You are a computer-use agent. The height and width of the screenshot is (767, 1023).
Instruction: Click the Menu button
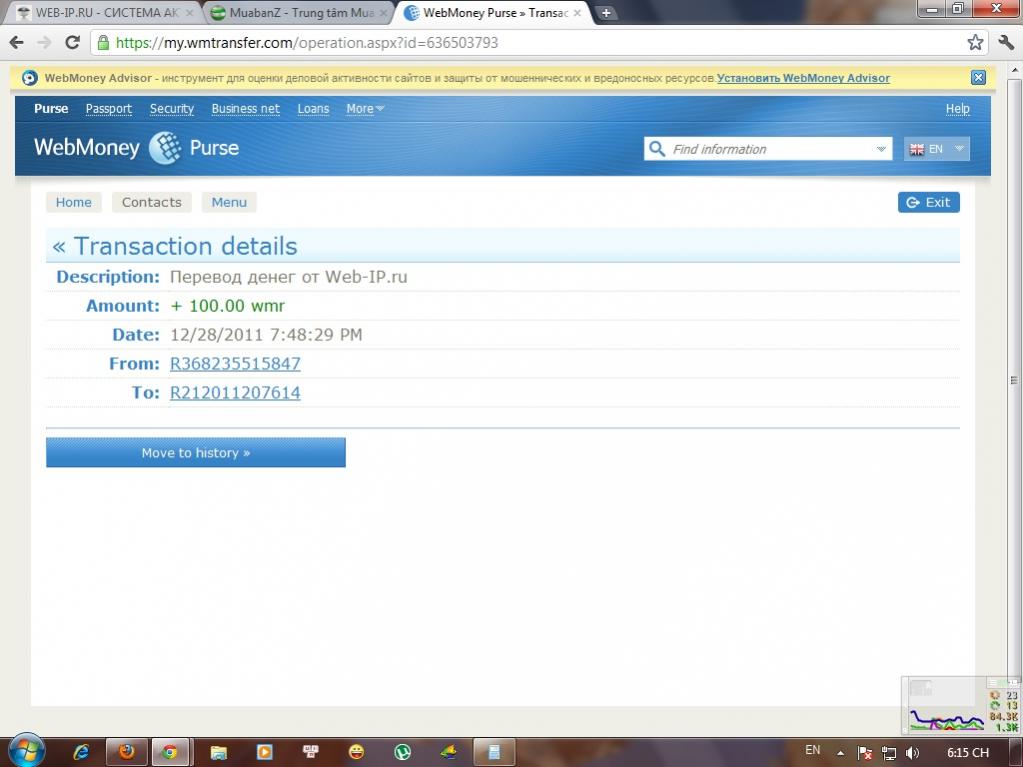coord(229,202)
